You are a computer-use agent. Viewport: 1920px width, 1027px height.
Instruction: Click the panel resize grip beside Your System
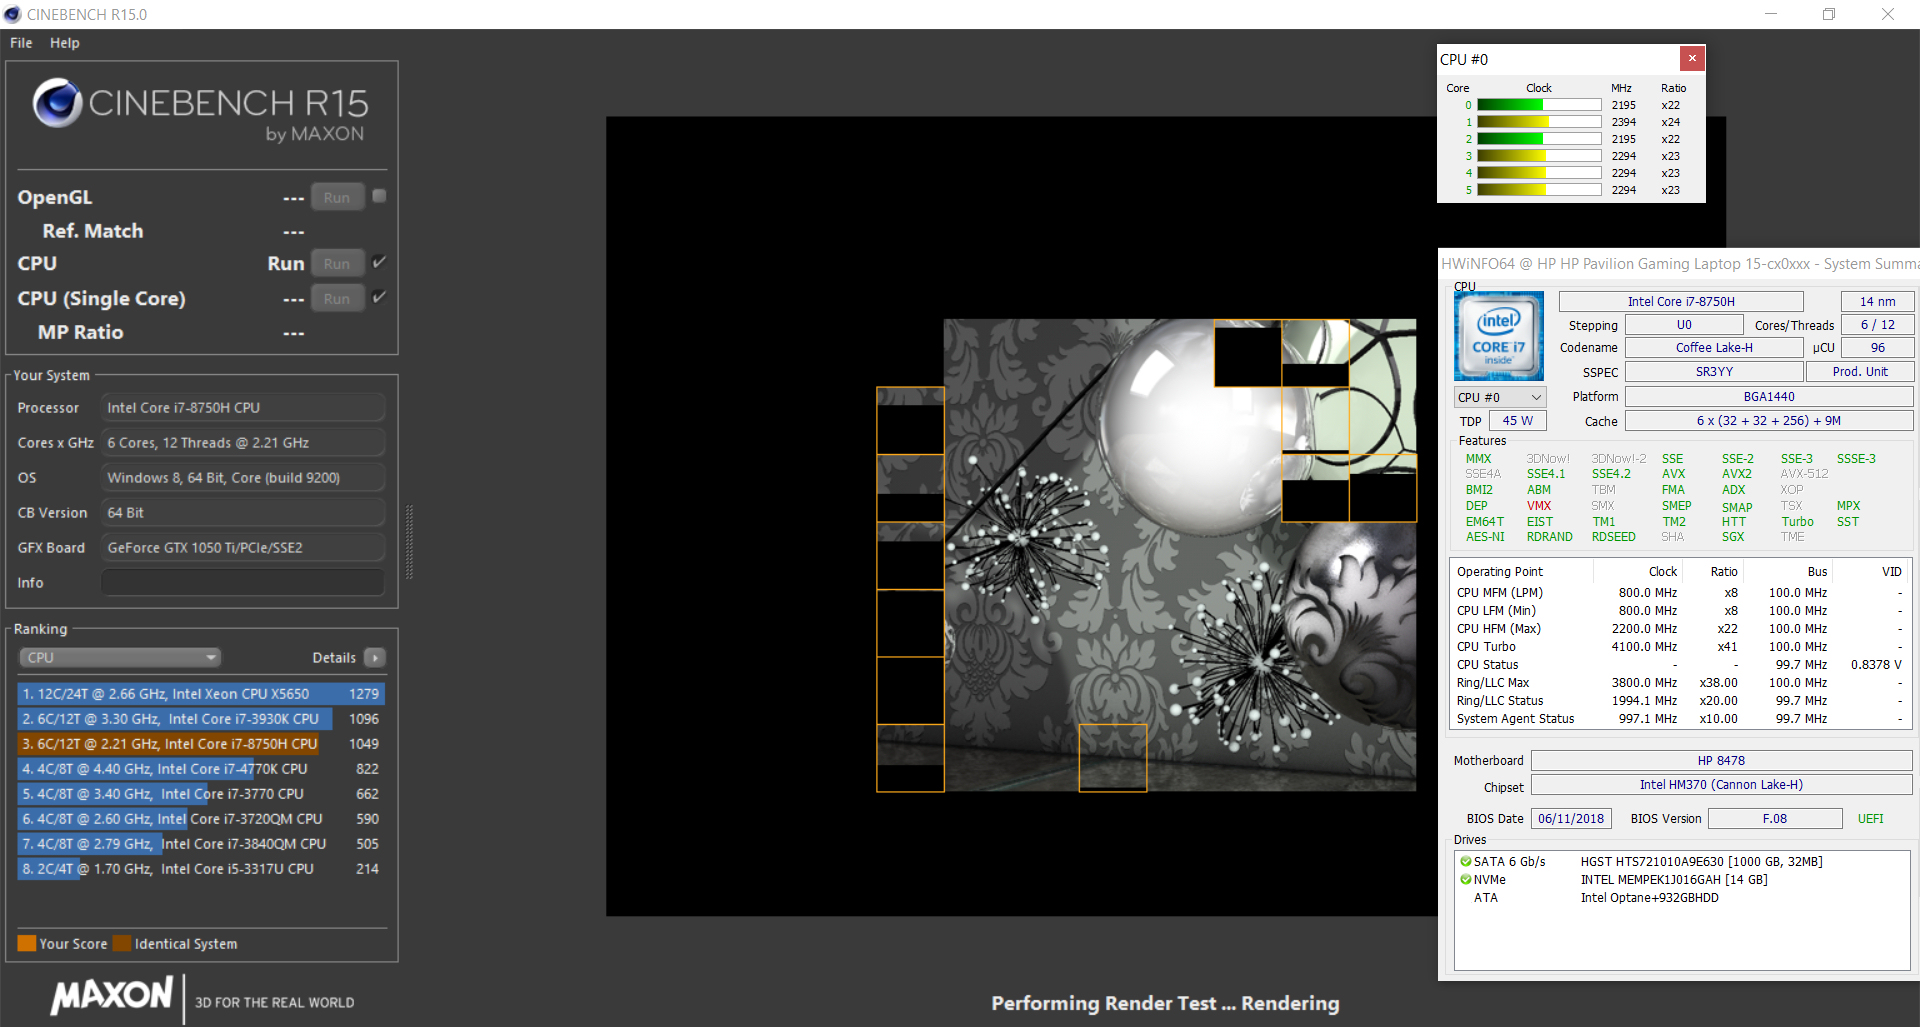coord(409,542)
